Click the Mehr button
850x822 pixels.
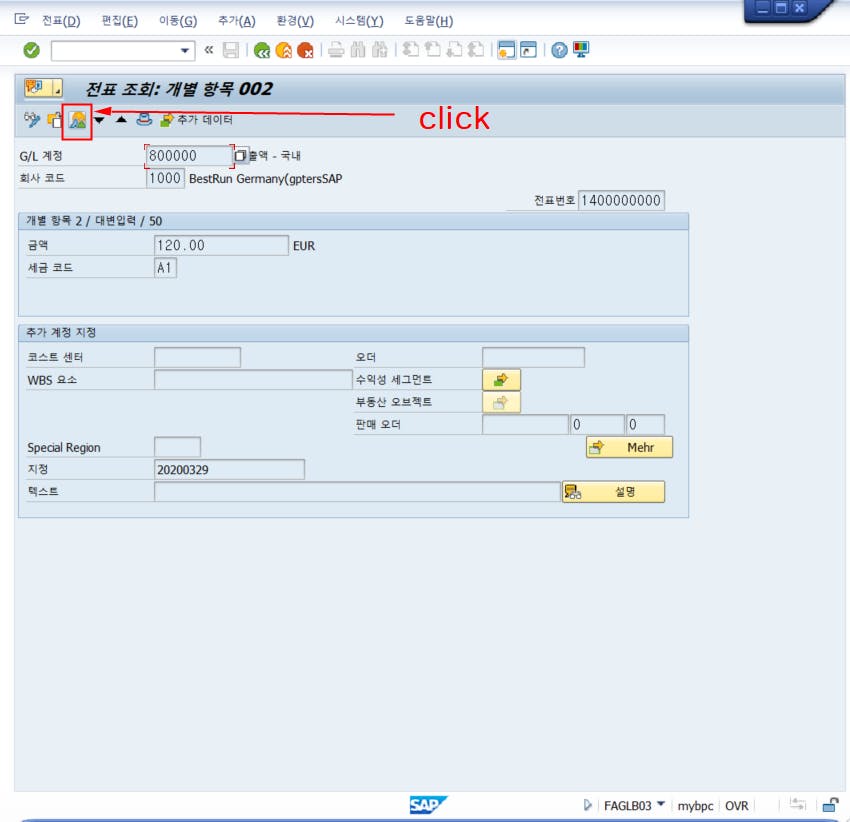629,447
